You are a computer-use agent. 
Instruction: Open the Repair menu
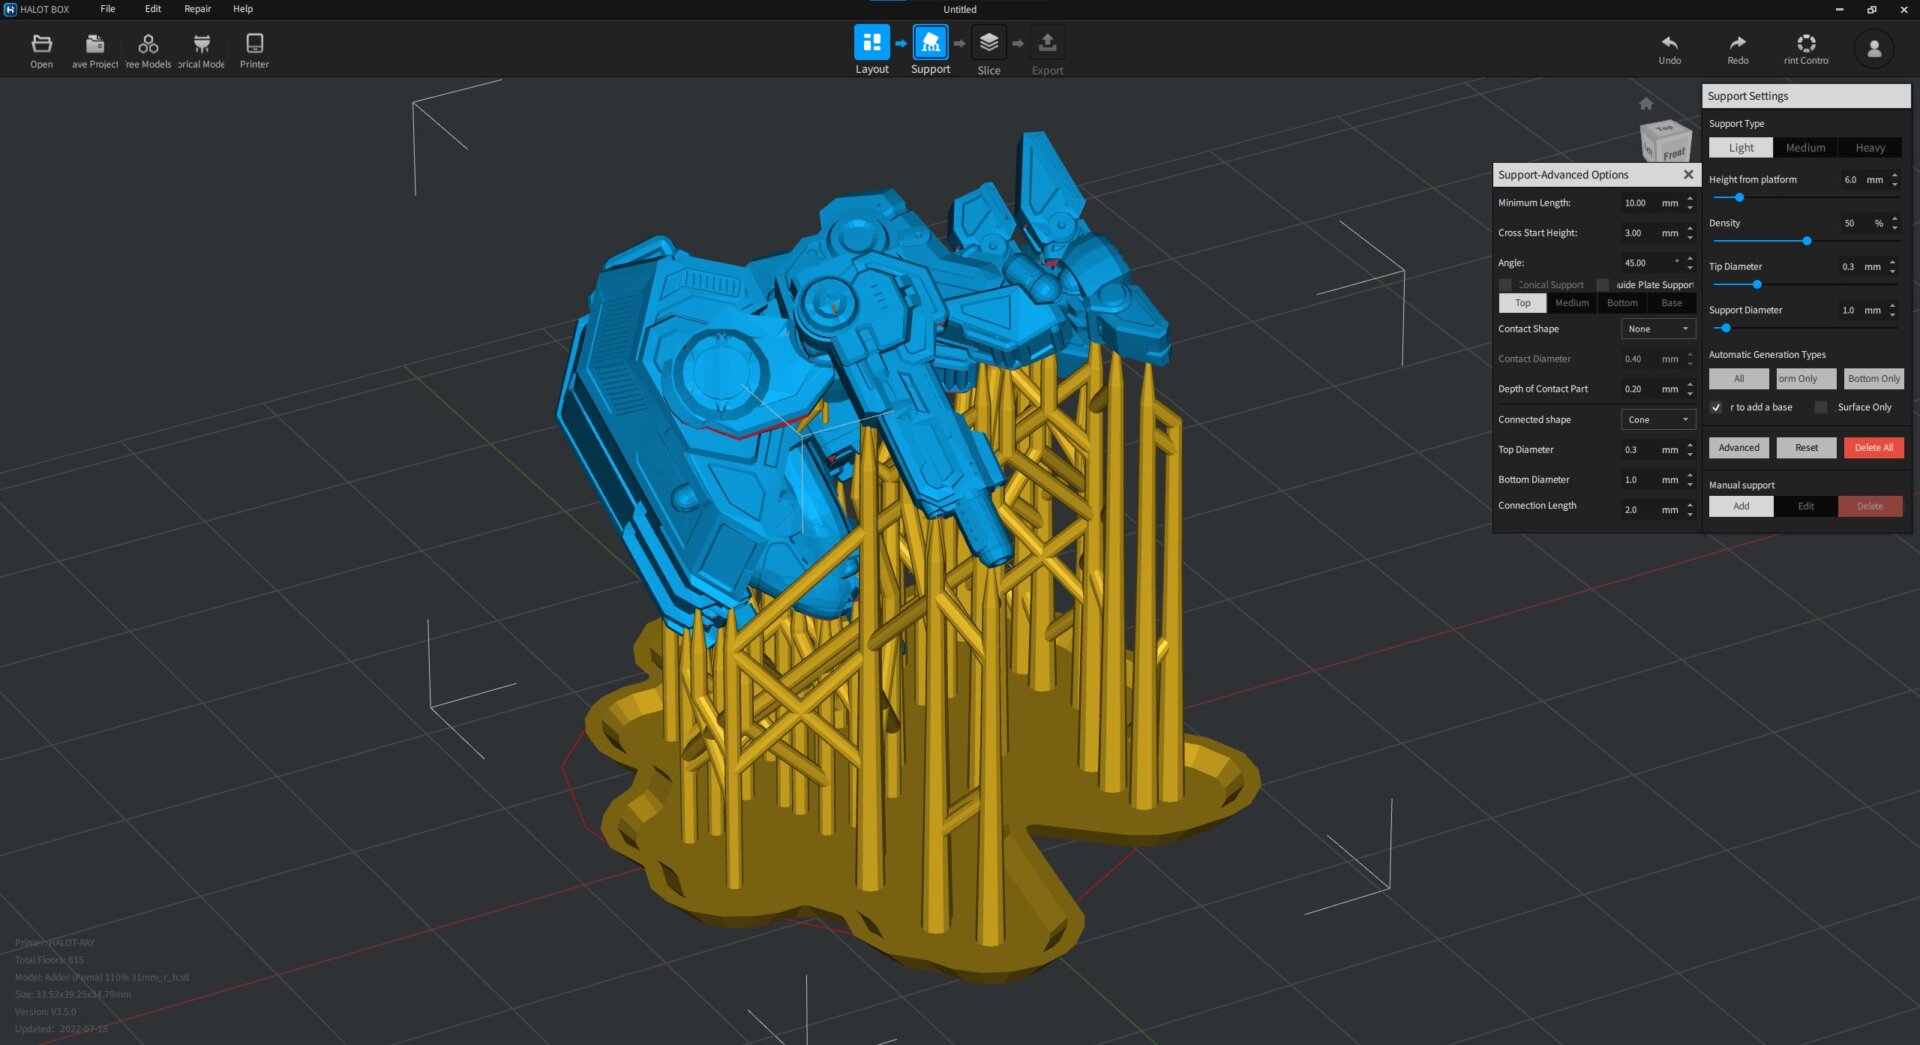click(197, 9)
